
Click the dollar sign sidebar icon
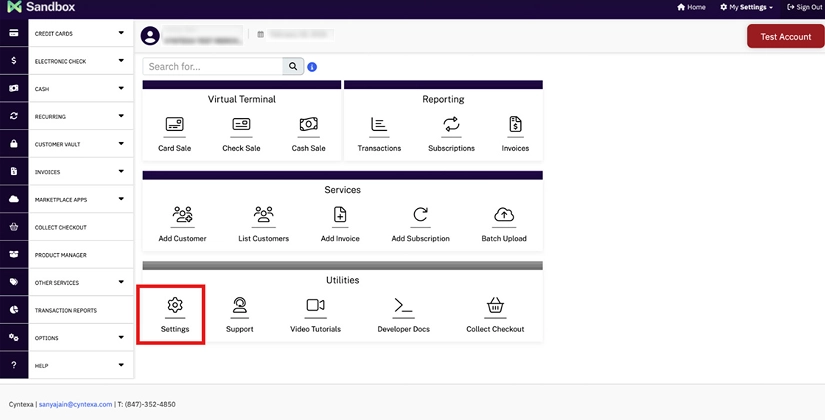(x=14, y=61)
